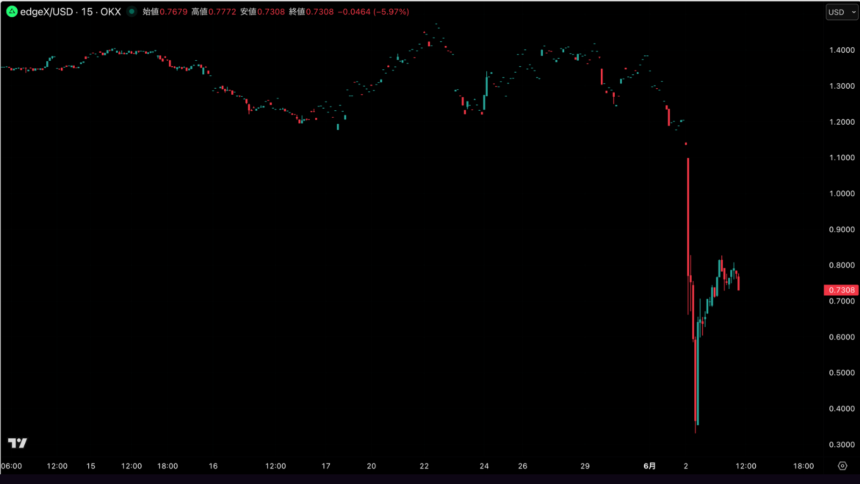Click the 24 date axis label
Image resolution: width=860 pixels, height=484 pixels.
tap(484, 466)
